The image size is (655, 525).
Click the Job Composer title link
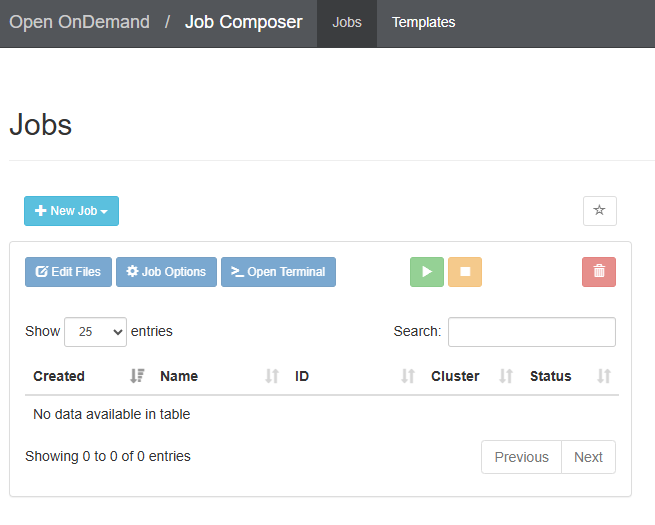[x=243, y=22]
